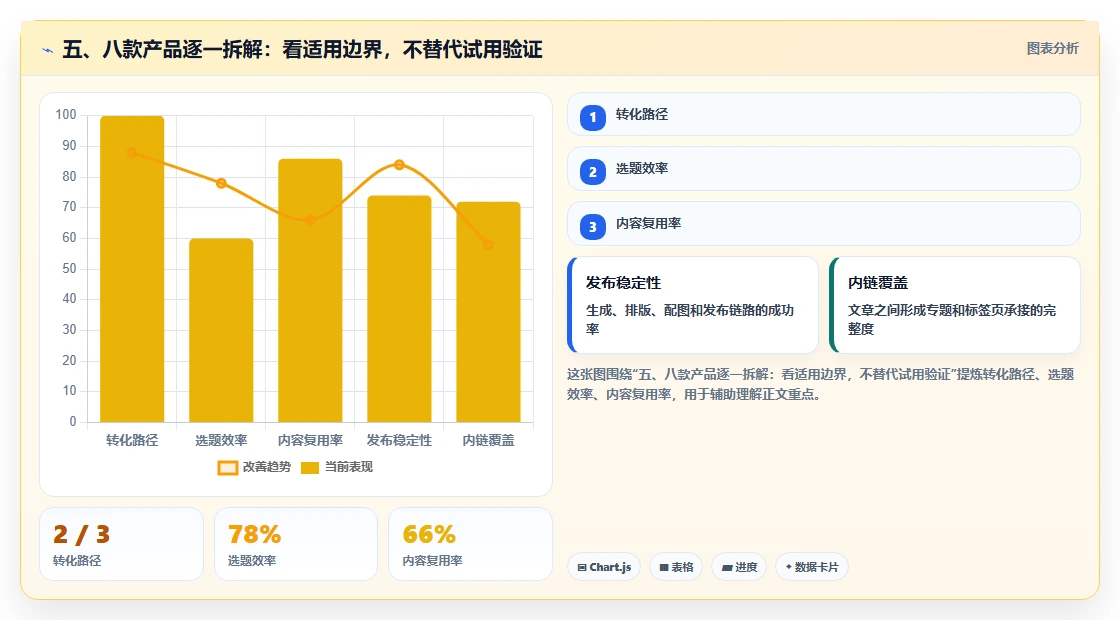This screenshot has width=1120, height=620.
Task: Click the 内链覆盖 x-axis label
Action: [x=489, y=441]
